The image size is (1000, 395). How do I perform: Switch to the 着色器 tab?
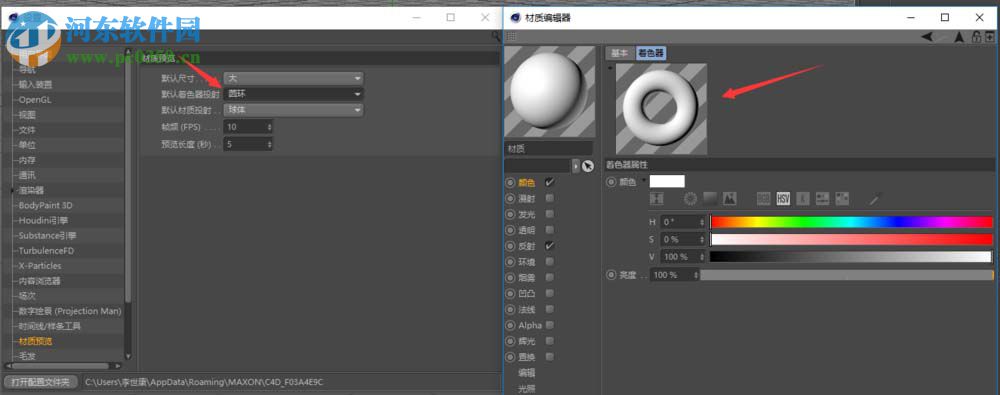(651, 53)
